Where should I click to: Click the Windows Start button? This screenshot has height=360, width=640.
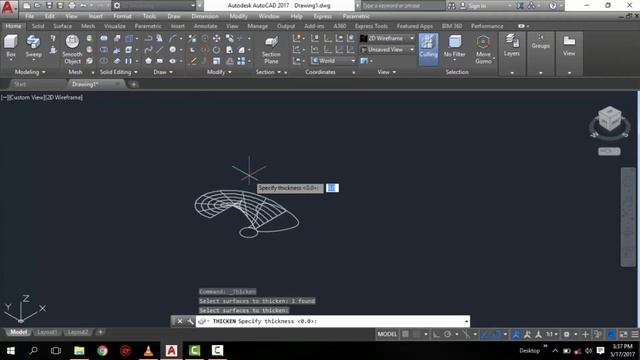click(x=10, y=351)
